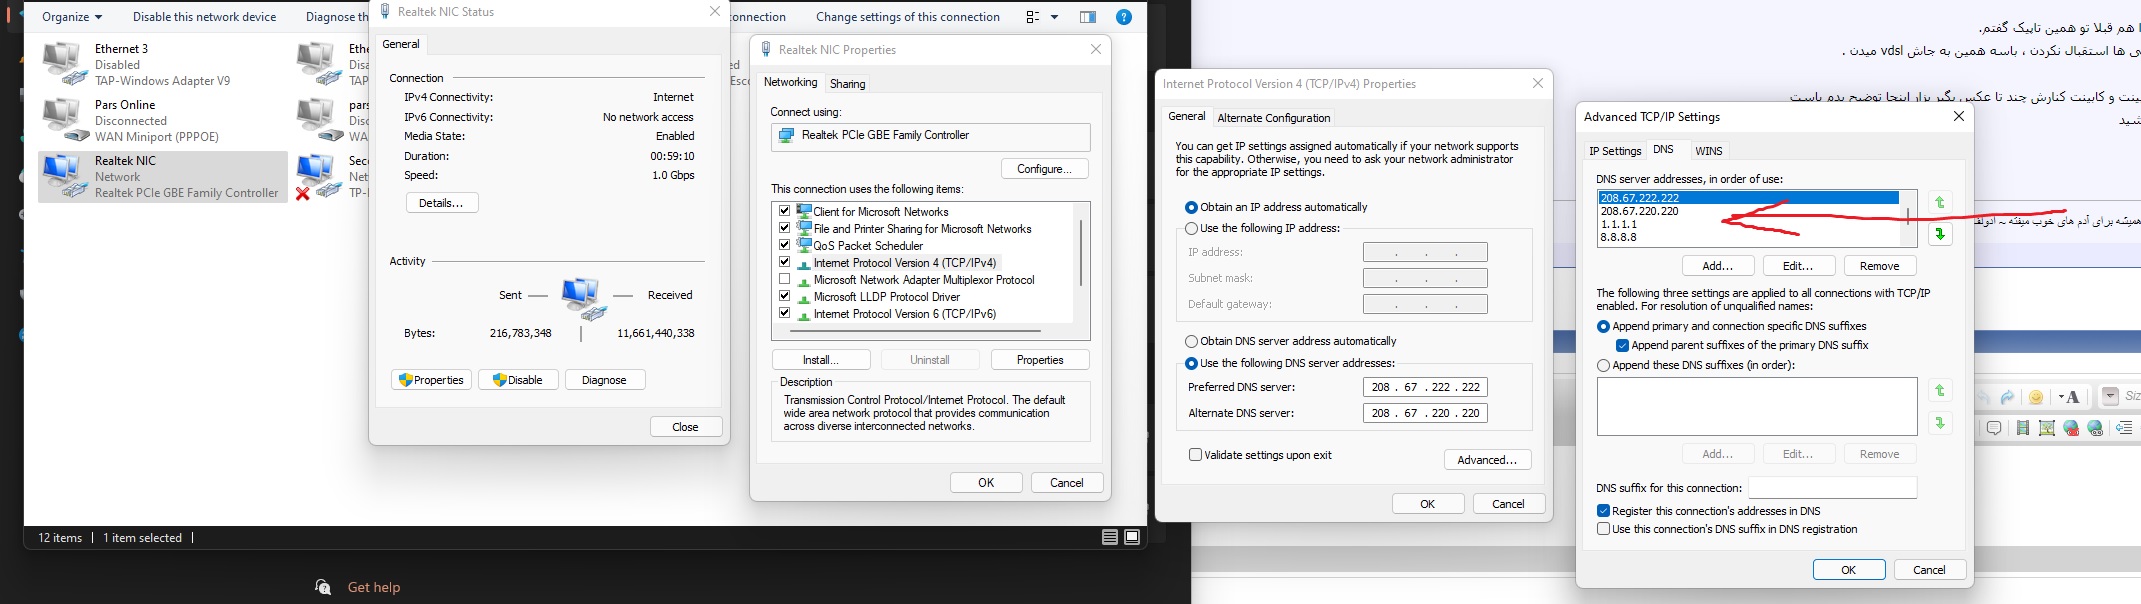Click the Install button
This screenshot has height=604, width=2141.
(x=821, y=360)
